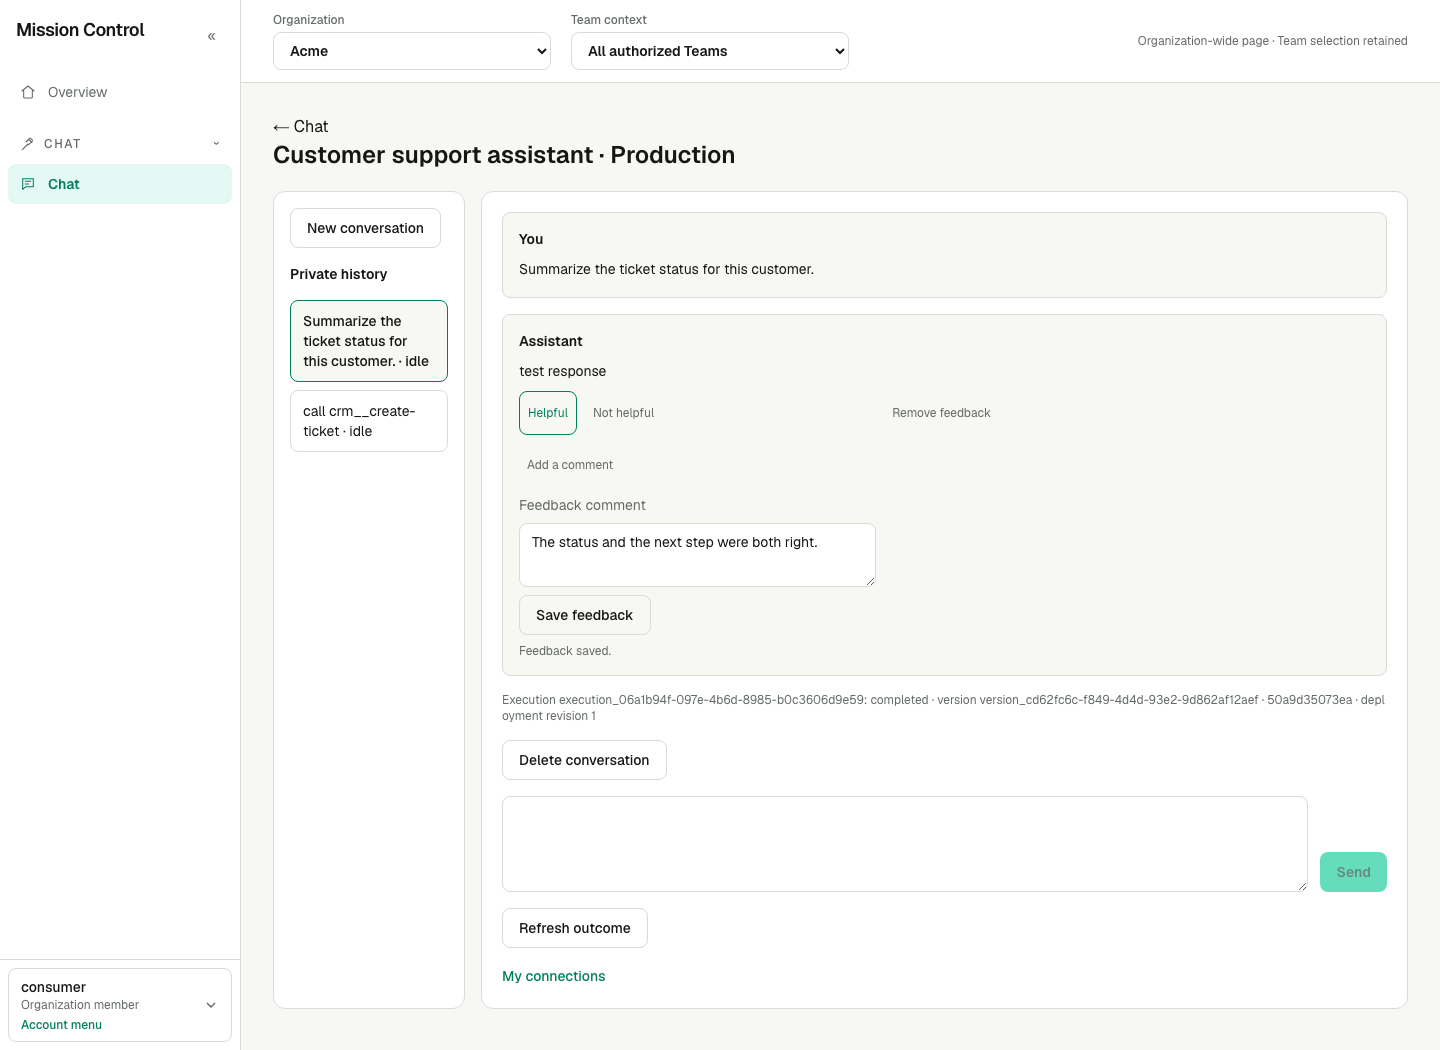
Task: Open the My connections link
Action: pyautogui.click(x=554, y=976)
